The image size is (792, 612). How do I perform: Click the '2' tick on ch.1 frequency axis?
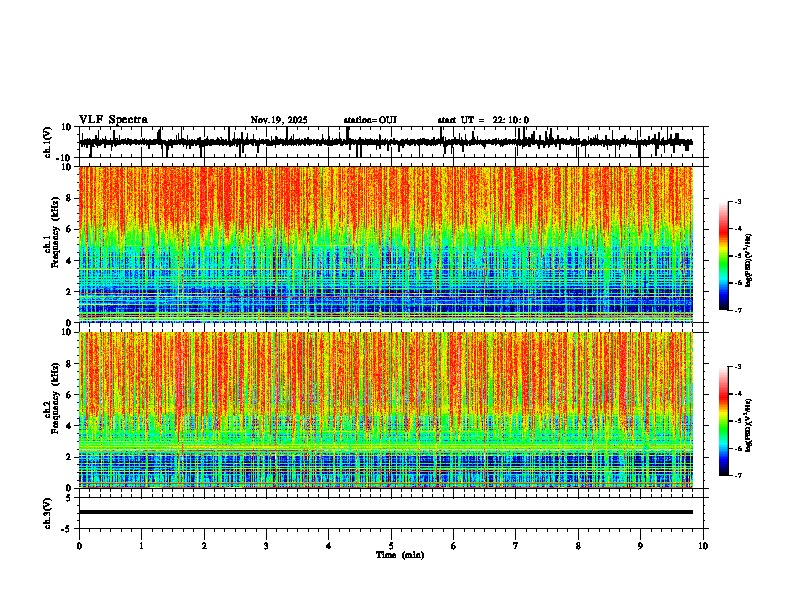pos(70,292)
